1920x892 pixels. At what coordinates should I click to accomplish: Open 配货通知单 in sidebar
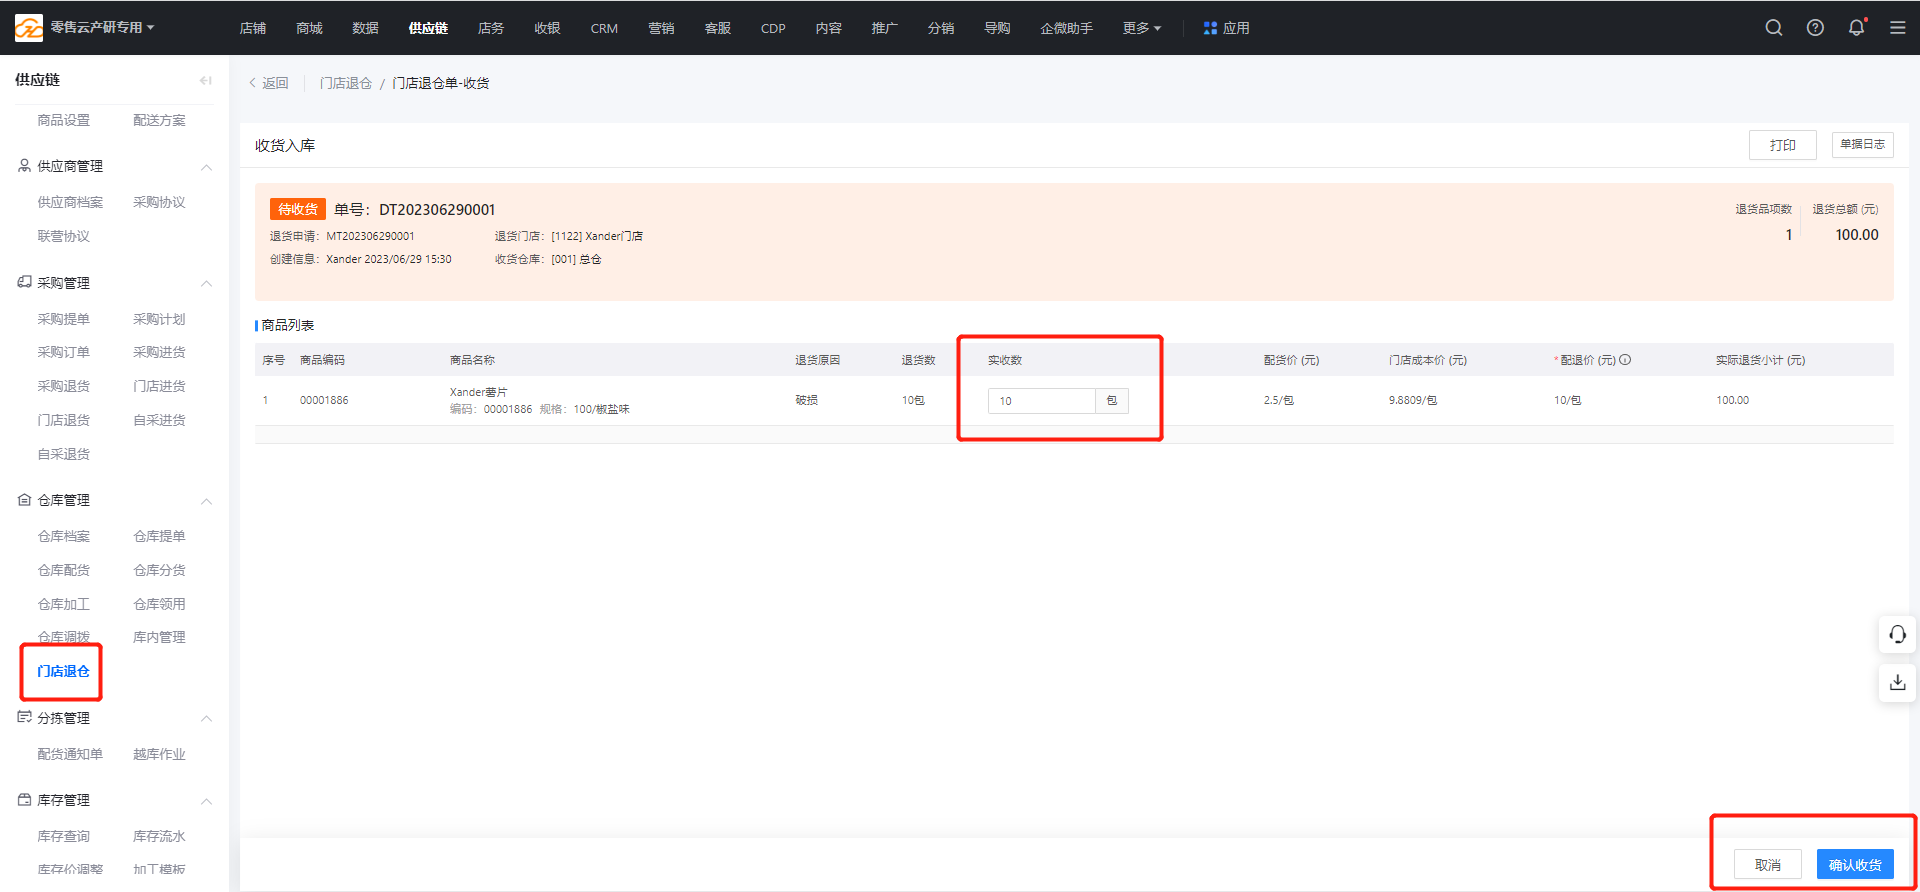pyautogui.click(x=70, y=754)
